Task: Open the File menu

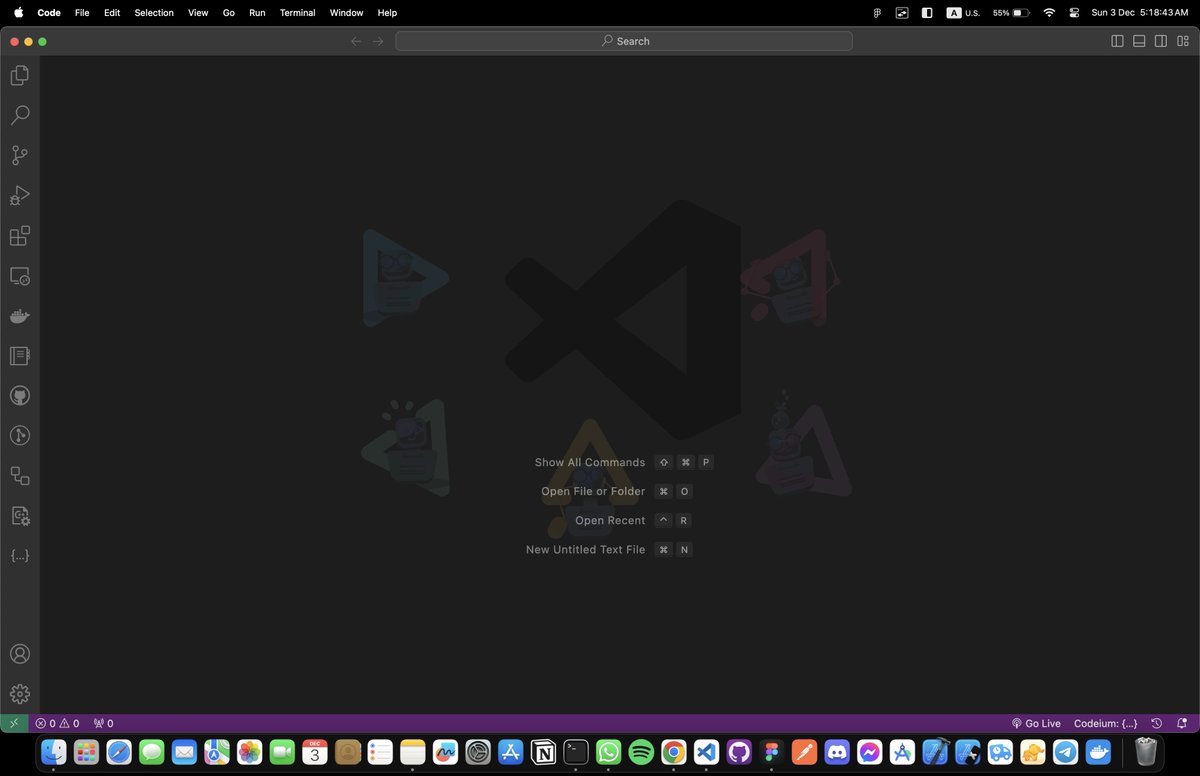Action: click(x=82, y=13)
